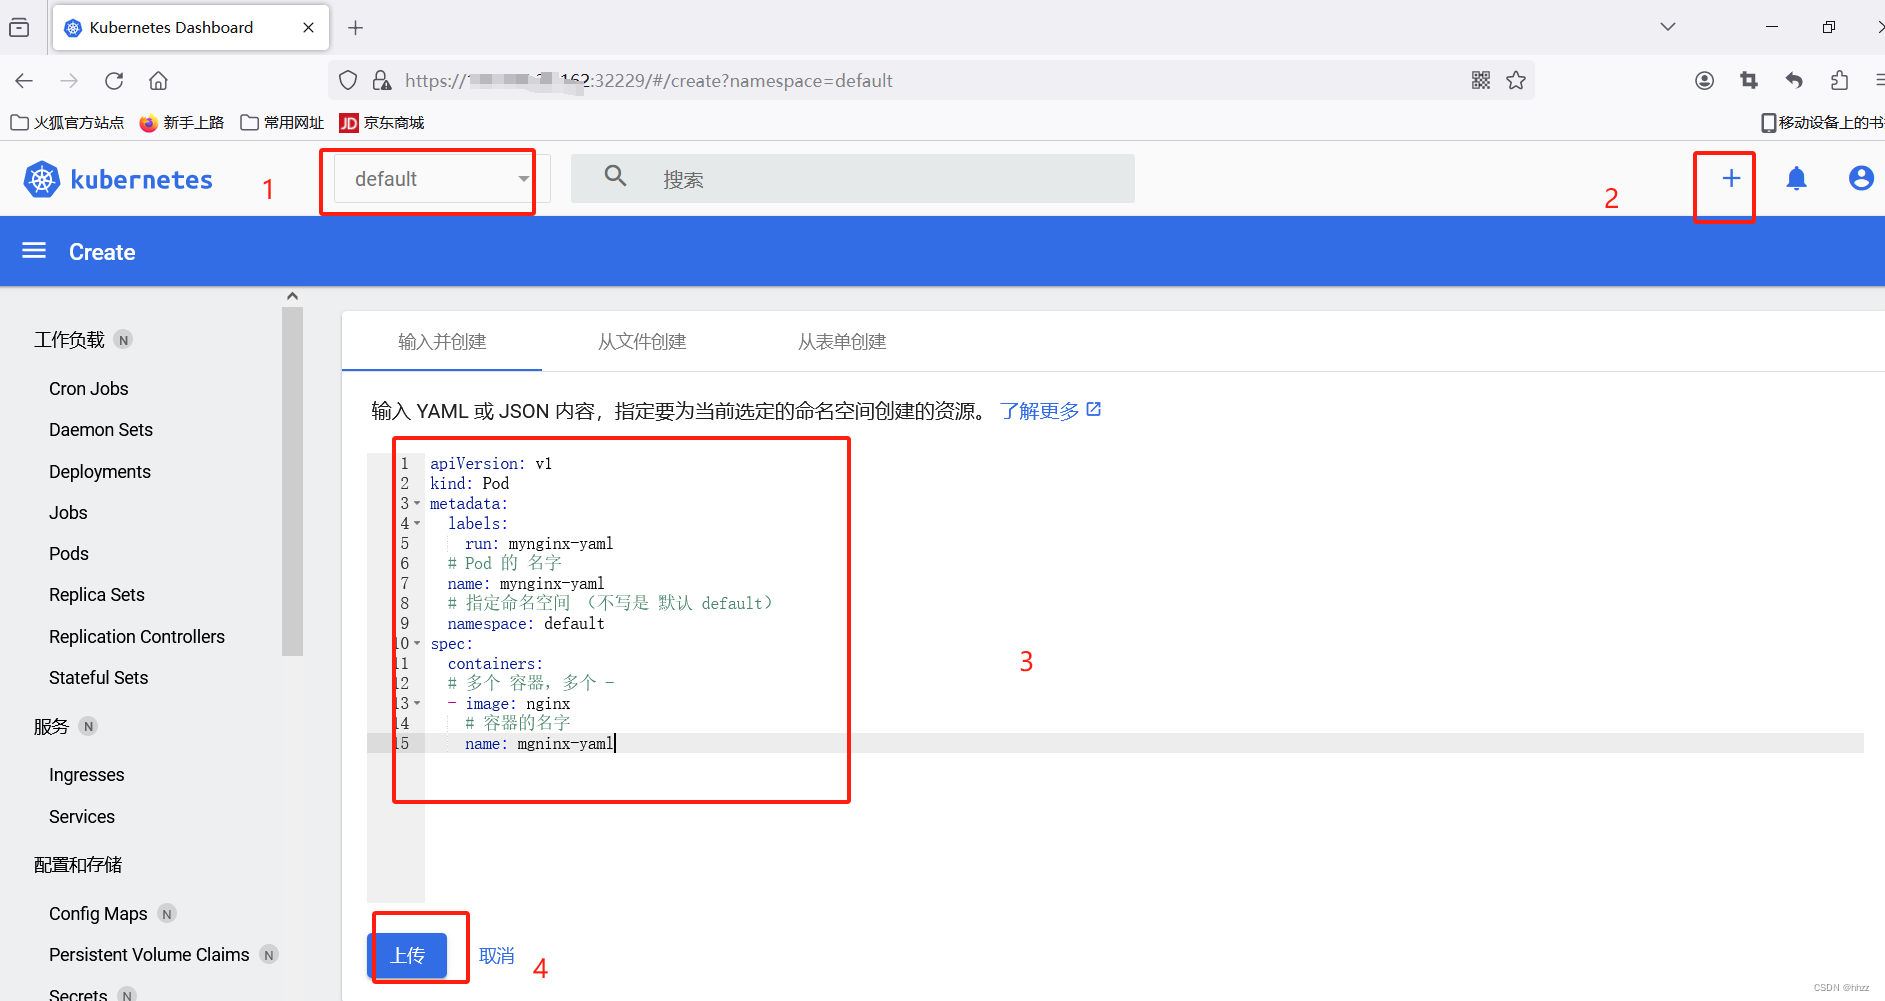Click the 服务 section heading

pyautogui.click(x=51, y=727)
